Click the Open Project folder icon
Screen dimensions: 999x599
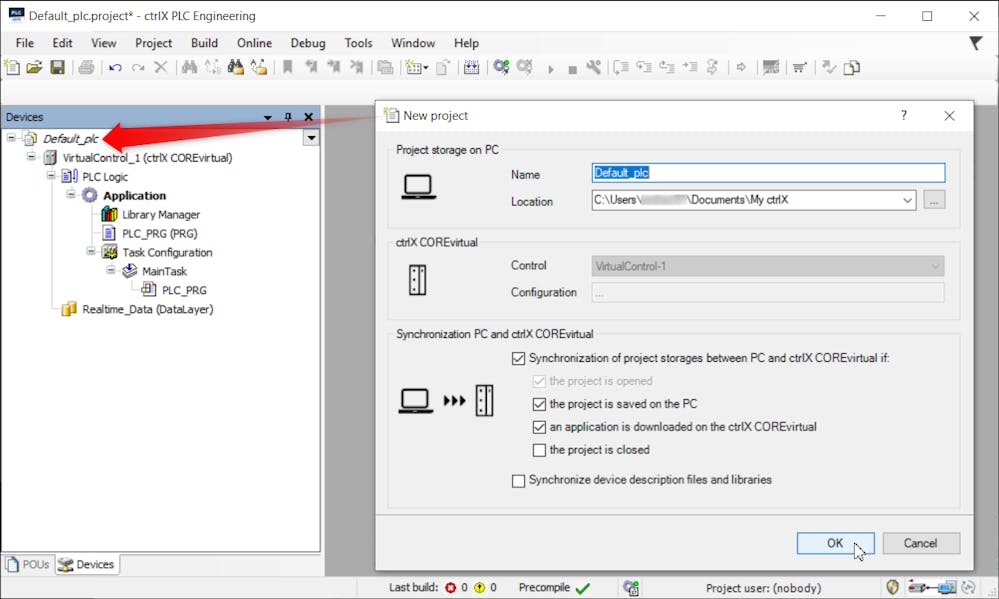(34, 67)
